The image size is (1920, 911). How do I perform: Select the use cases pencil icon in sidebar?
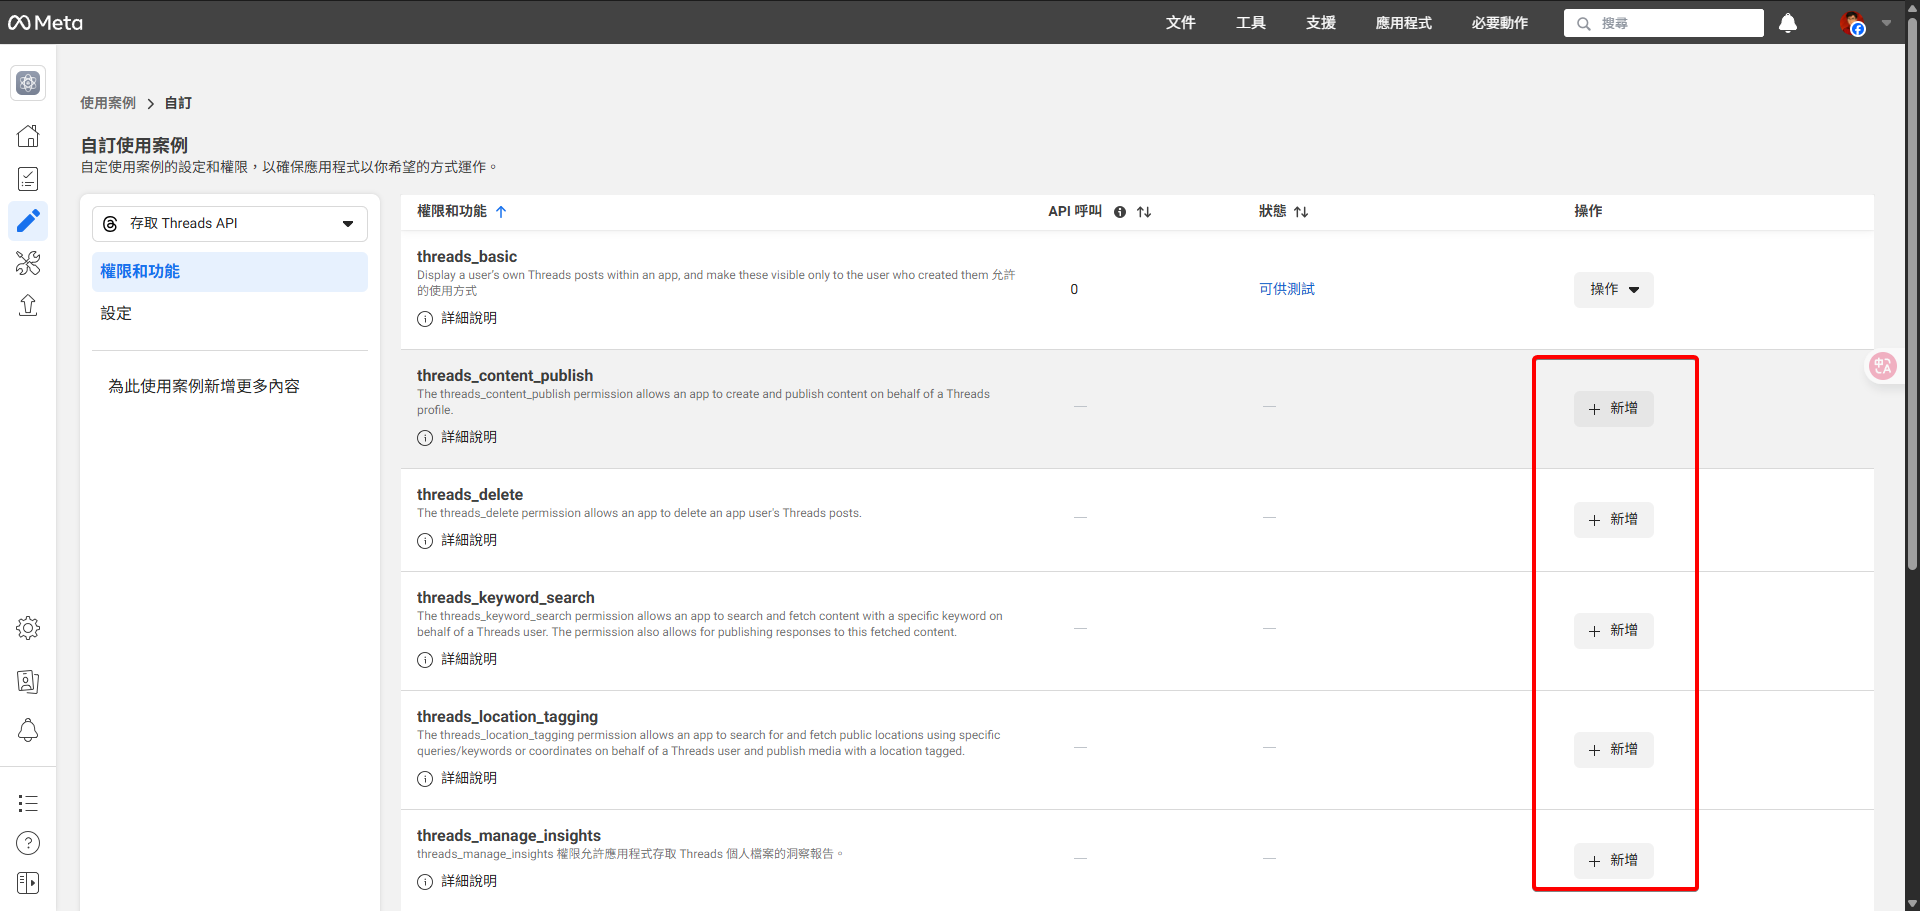coord(28,221)
